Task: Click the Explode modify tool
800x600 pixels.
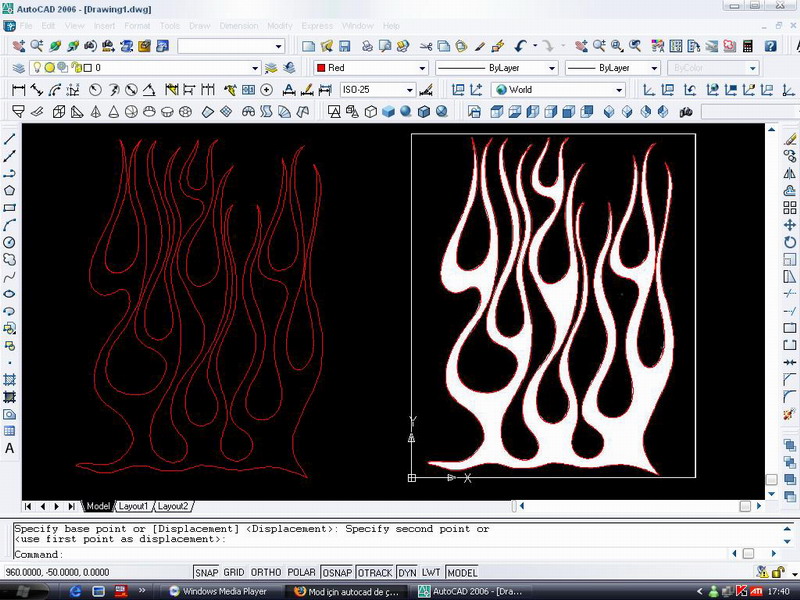Action: (790, 413)
